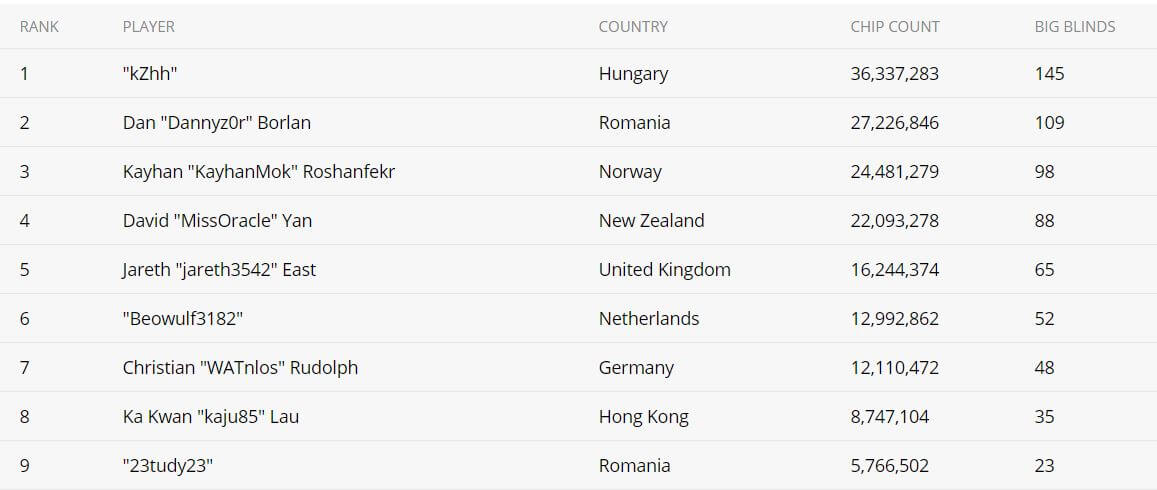The height and width of the screenshot is (490, 1157).
Task: Click the New Zealand country cell
Action: (652, 221)
